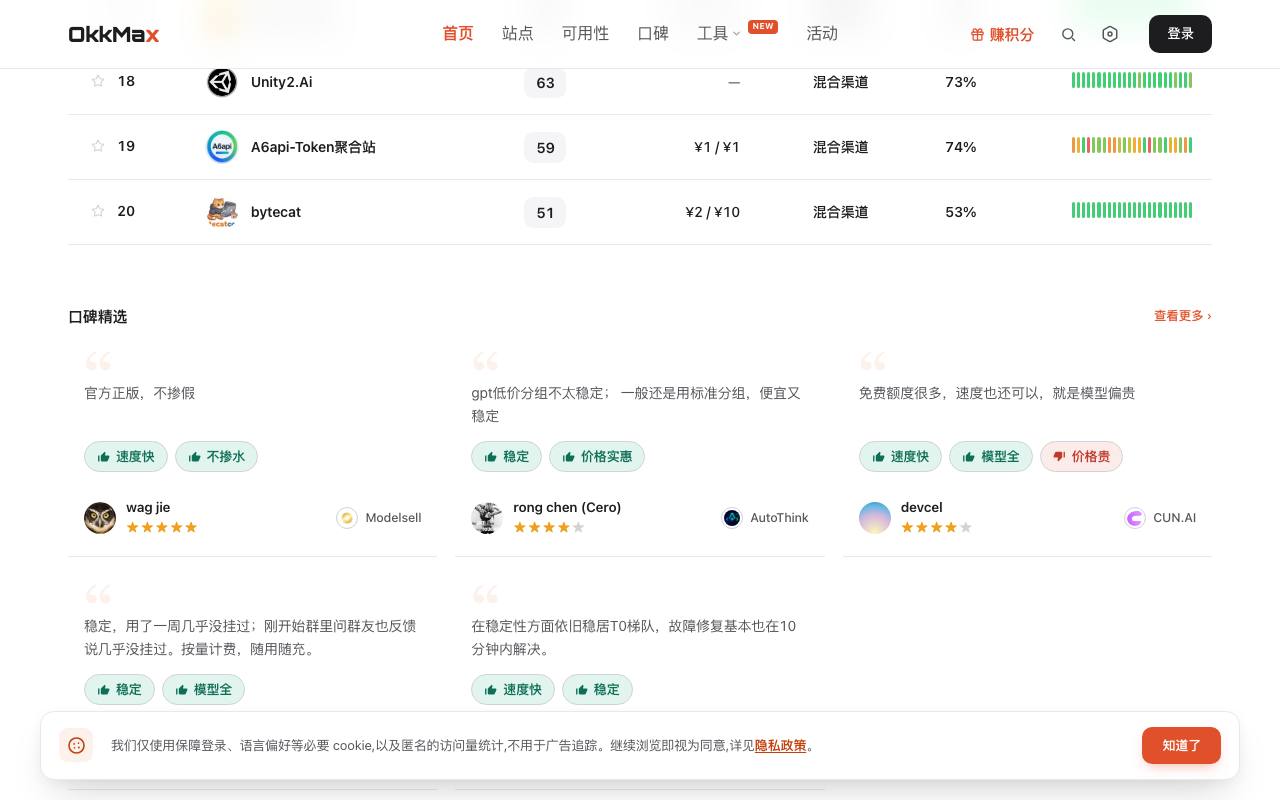1280x800 pixels.
Task: Click price ¥1 / ¥1
Action: (x=717, y=147)
